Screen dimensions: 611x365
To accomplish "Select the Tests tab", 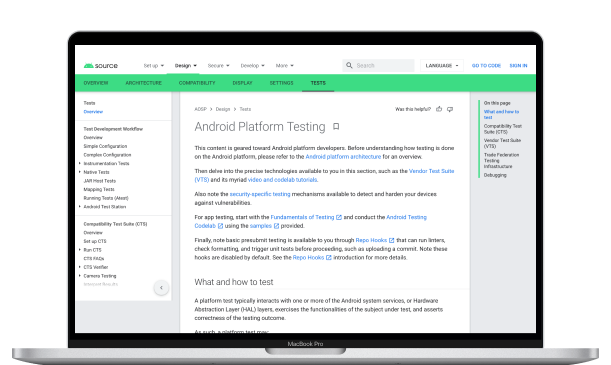I will click(x=318, y=83).
